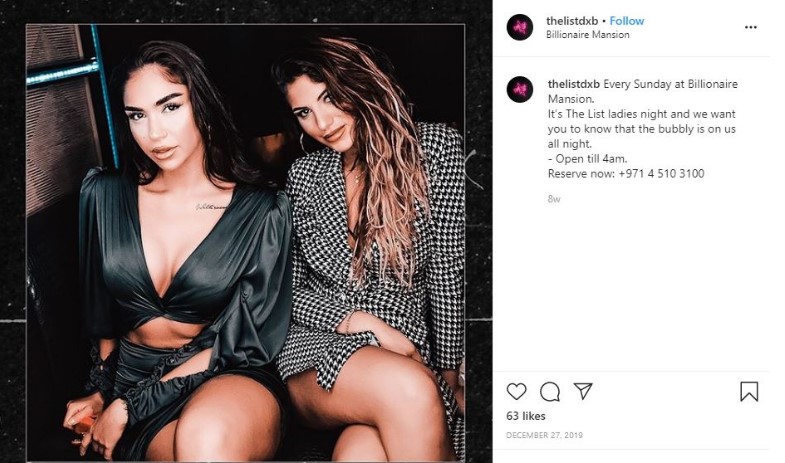Click thelistdxb profile avatar in header
Image resolution: width=785 pixels, height=463 pixels.
tap(520, 27)
